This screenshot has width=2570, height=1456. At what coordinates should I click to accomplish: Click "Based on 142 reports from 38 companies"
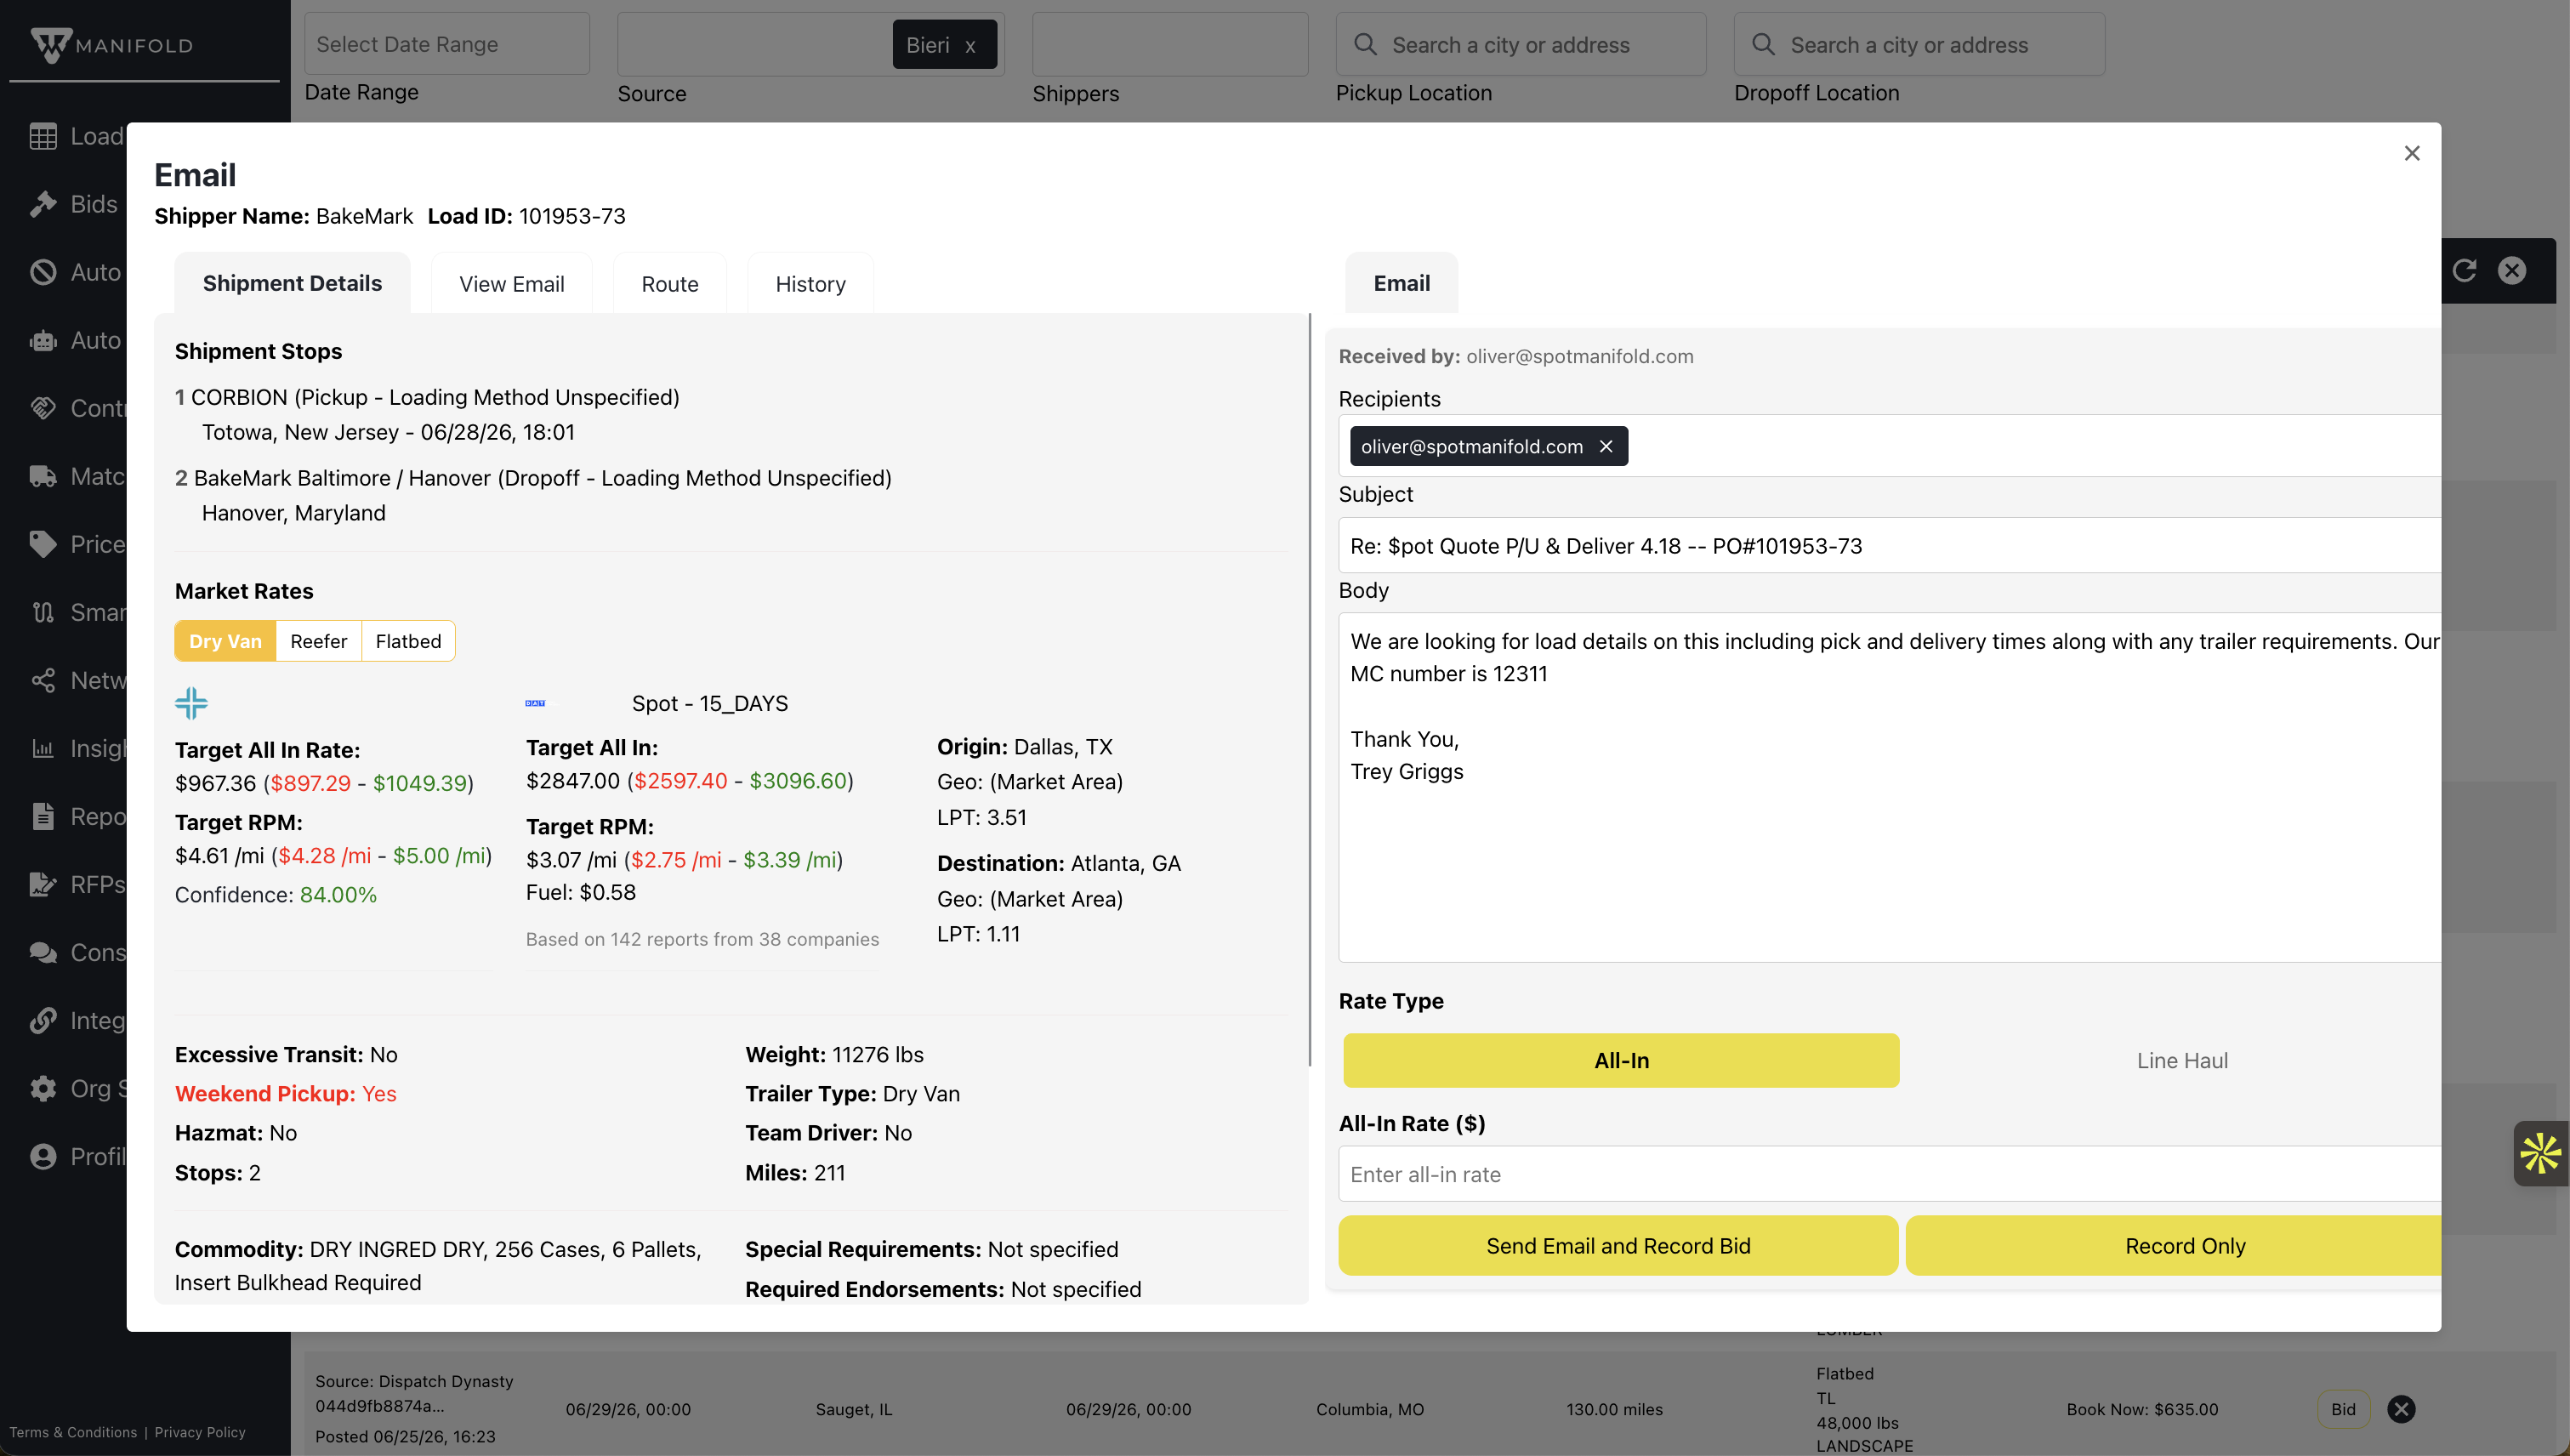pos(702,939)
